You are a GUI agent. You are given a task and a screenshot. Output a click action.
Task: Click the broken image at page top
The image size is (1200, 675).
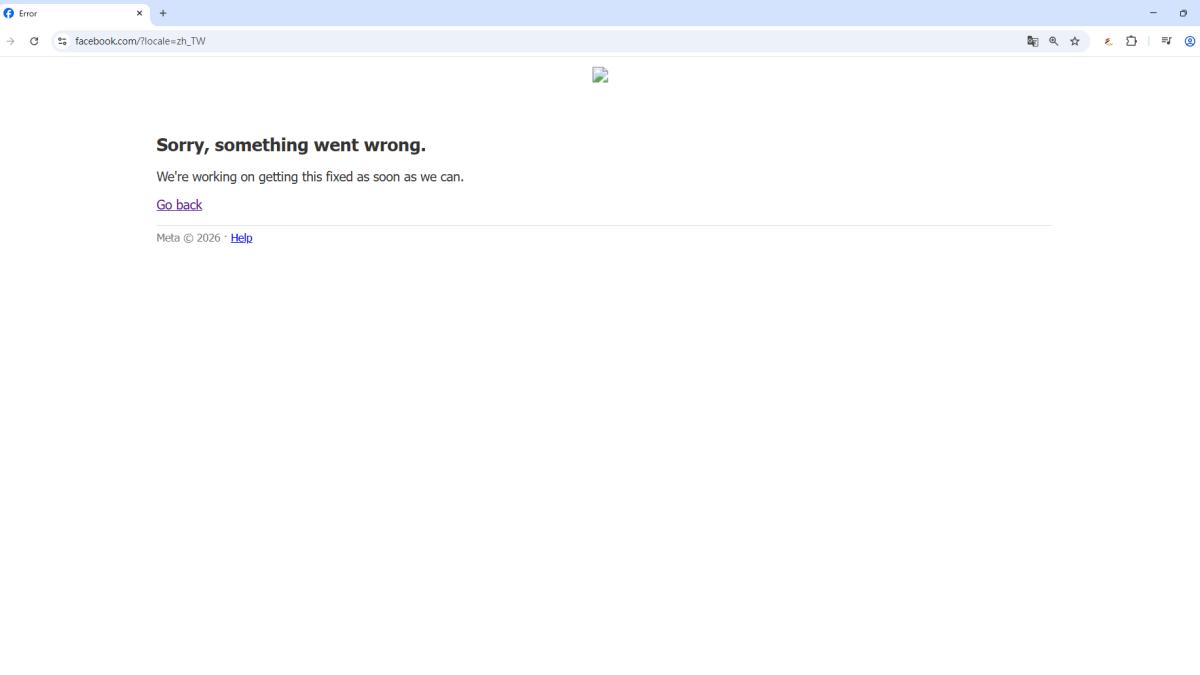600,75
